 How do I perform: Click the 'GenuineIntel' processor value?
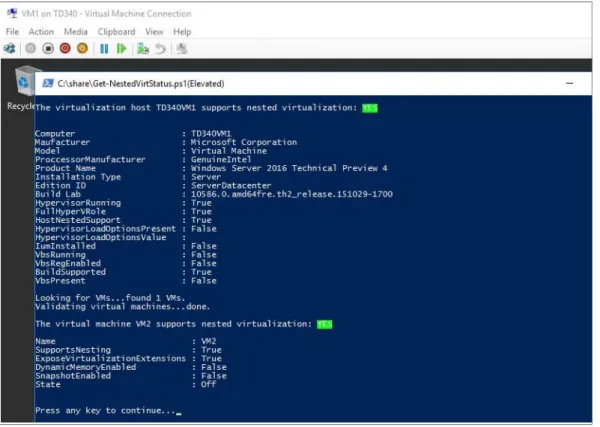[x=221, y=160]
